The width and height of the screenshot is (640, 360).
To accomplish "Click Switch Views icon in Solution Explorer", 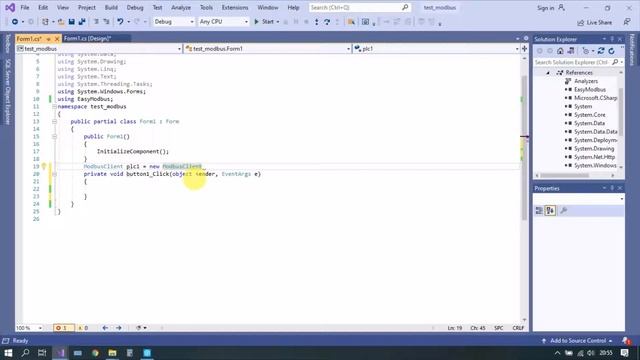I will (x=571, y=51).
